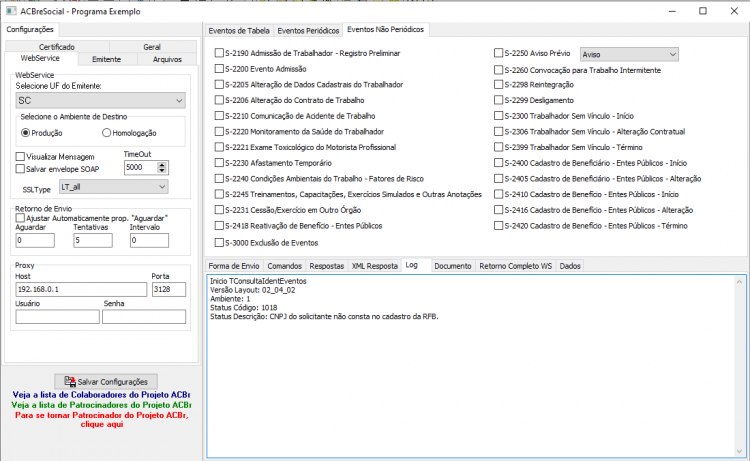
Task: Open the Comandos tab
Action: pos(285,266)
